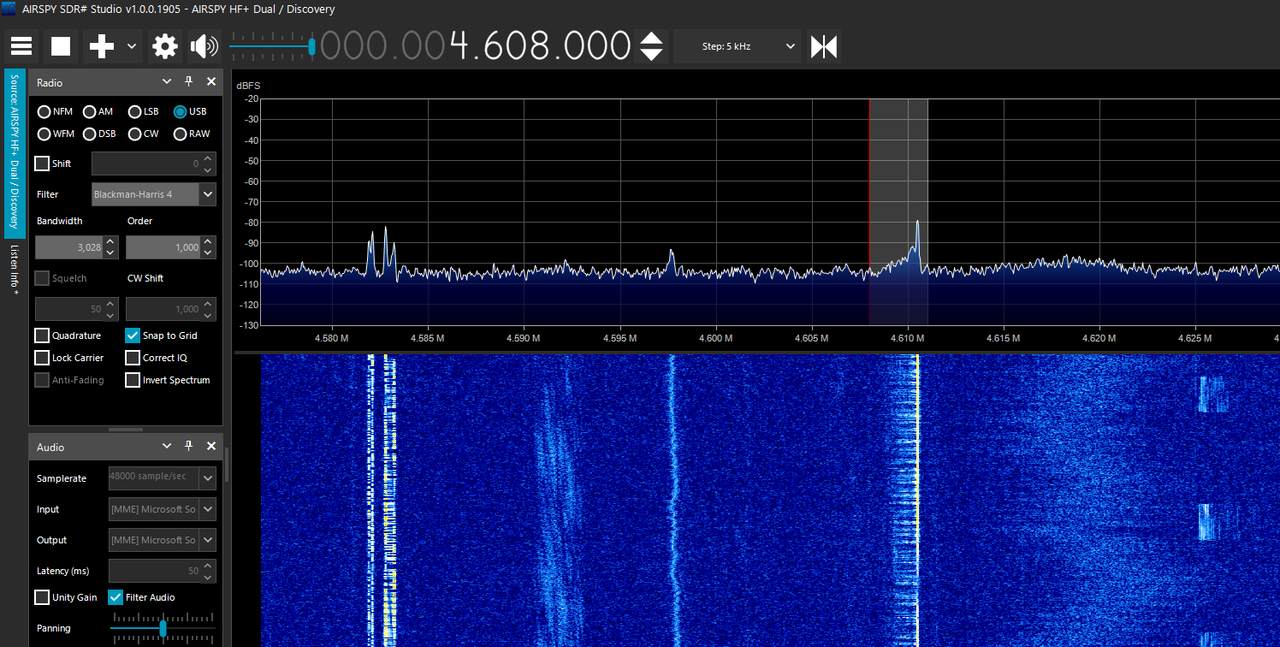Viewport: 1280px width, 647px height.
Task: Open the Step: 5 kHz dropdown
Action: point(737,46)
